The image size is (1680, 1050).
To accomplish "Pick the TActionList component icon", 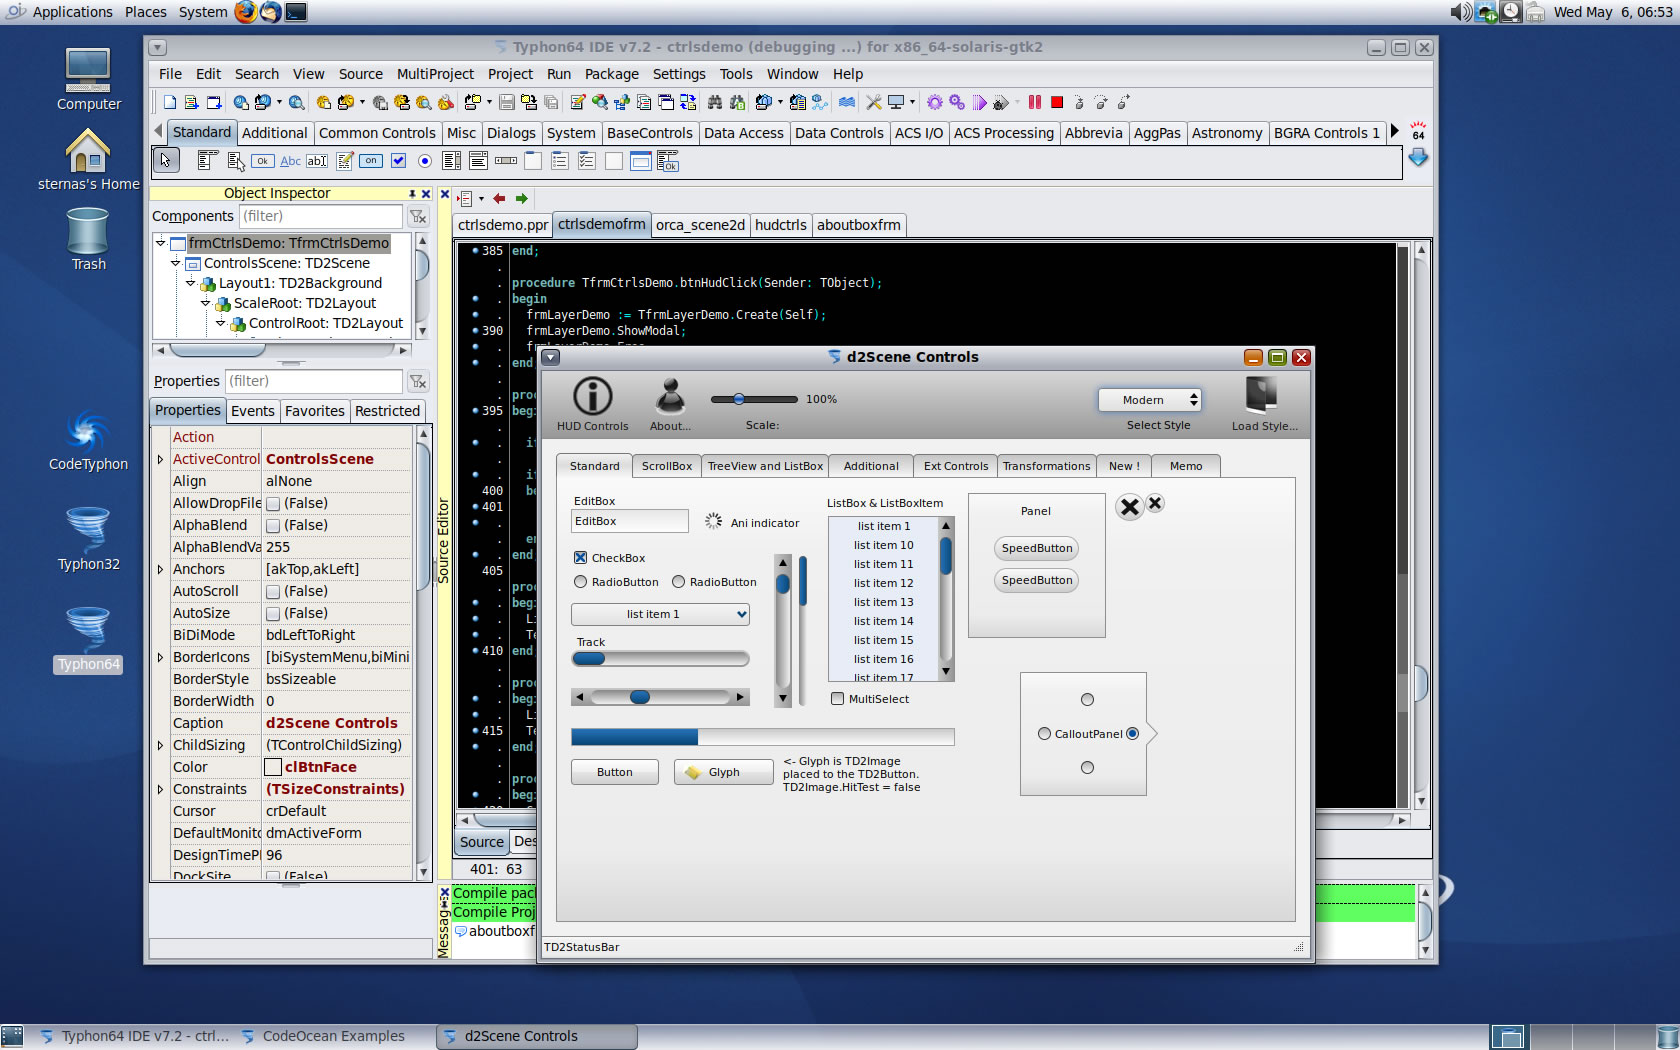I will 668,160.
